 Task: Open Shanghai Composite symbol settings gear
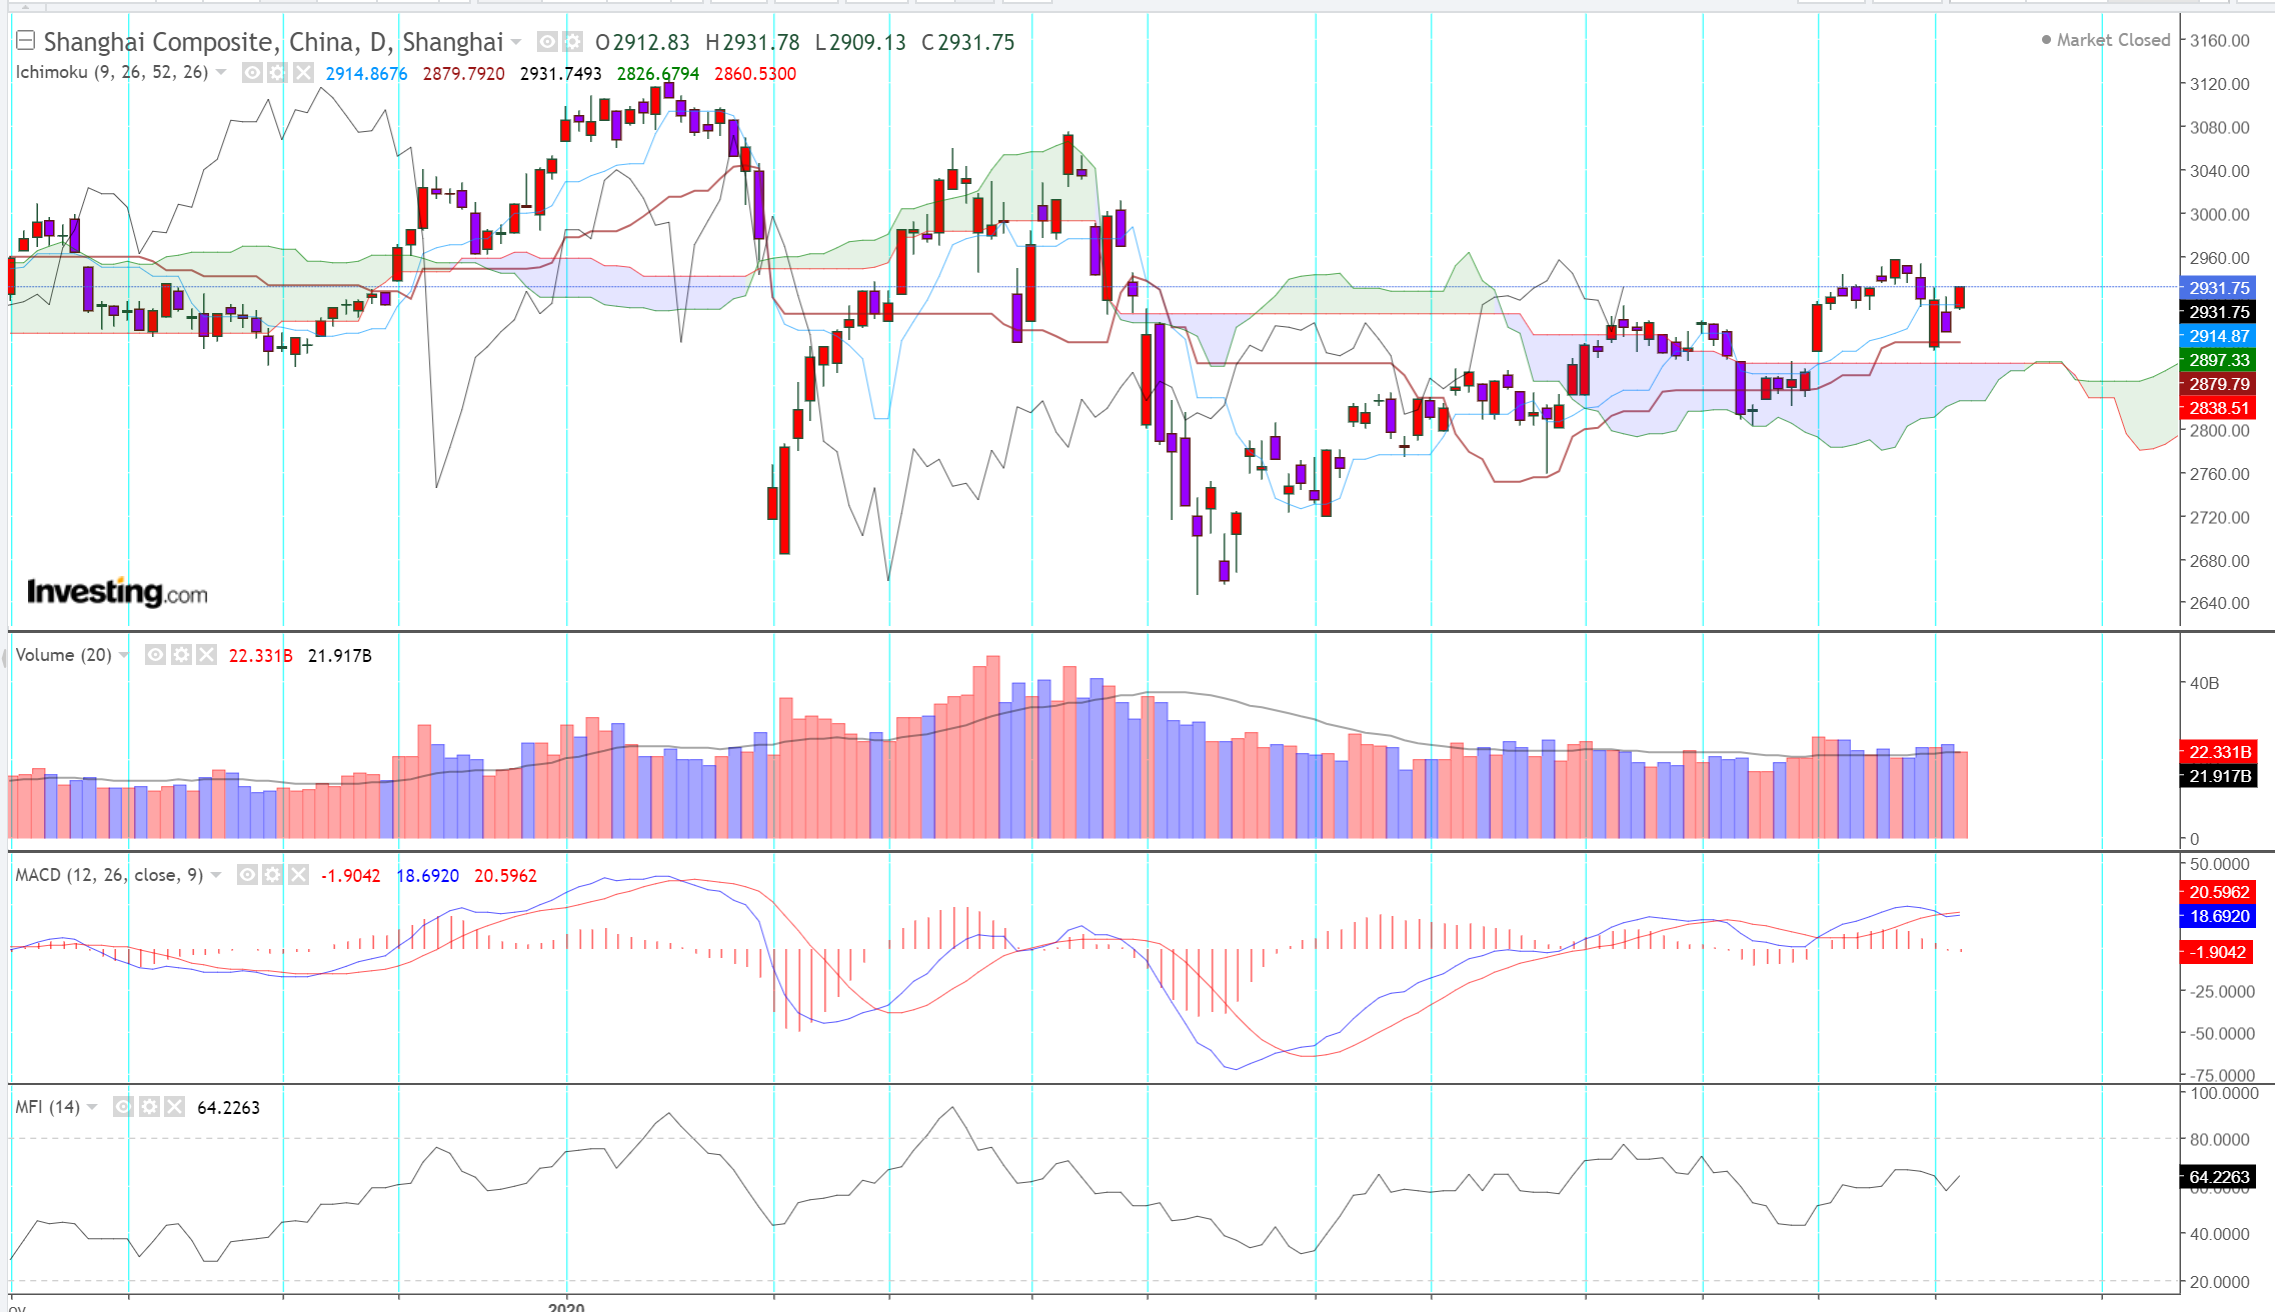pos(572,42)
